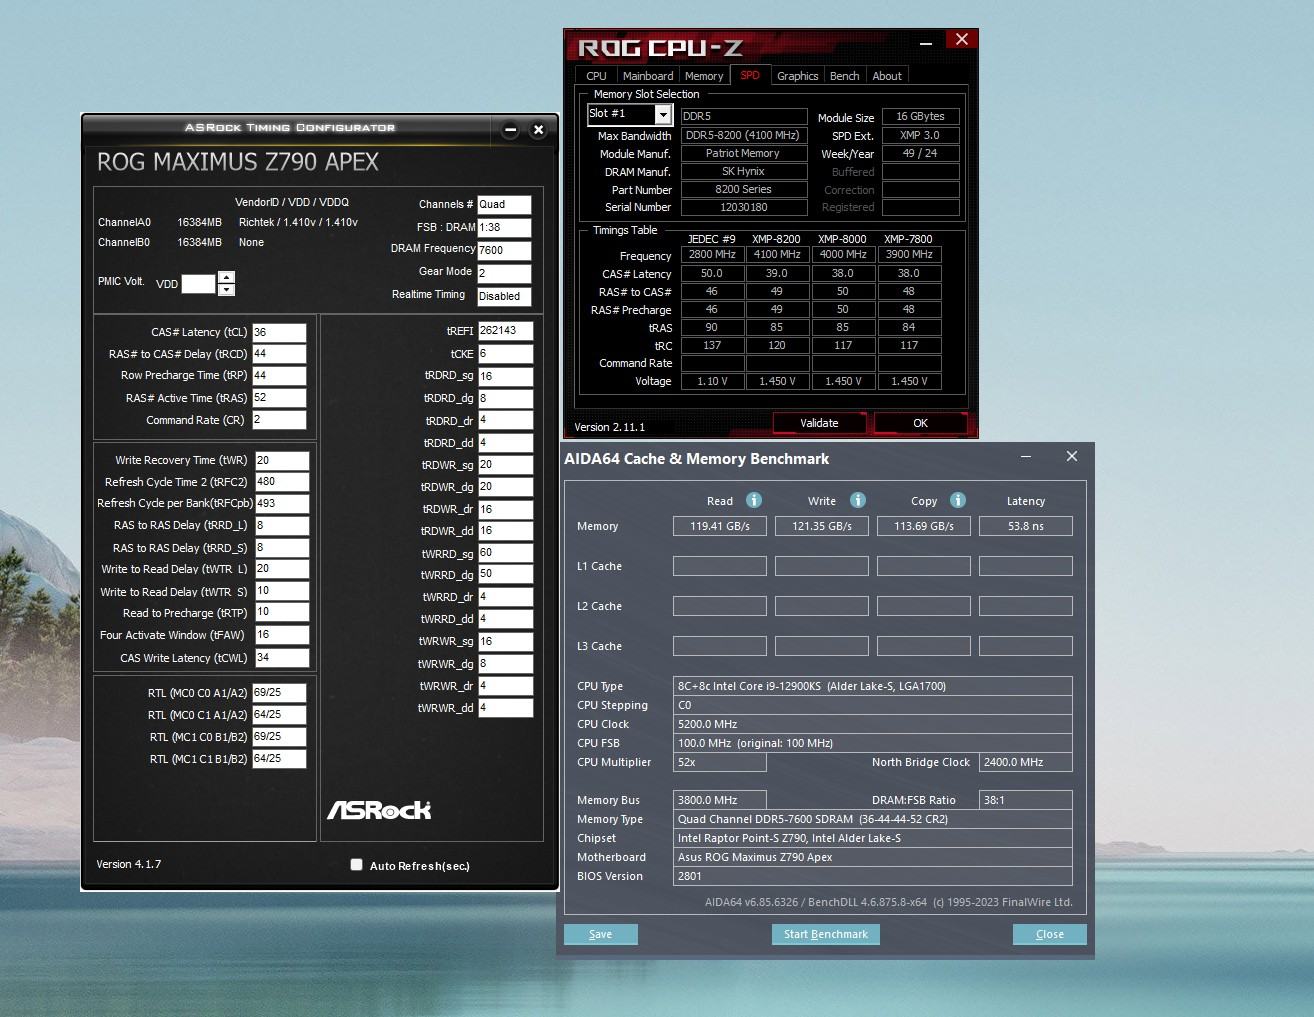This screenshot has height=1017, width=1314.
Task: Minimize the AIDA64 benchmark window
Action: (x=1026, y=456)
